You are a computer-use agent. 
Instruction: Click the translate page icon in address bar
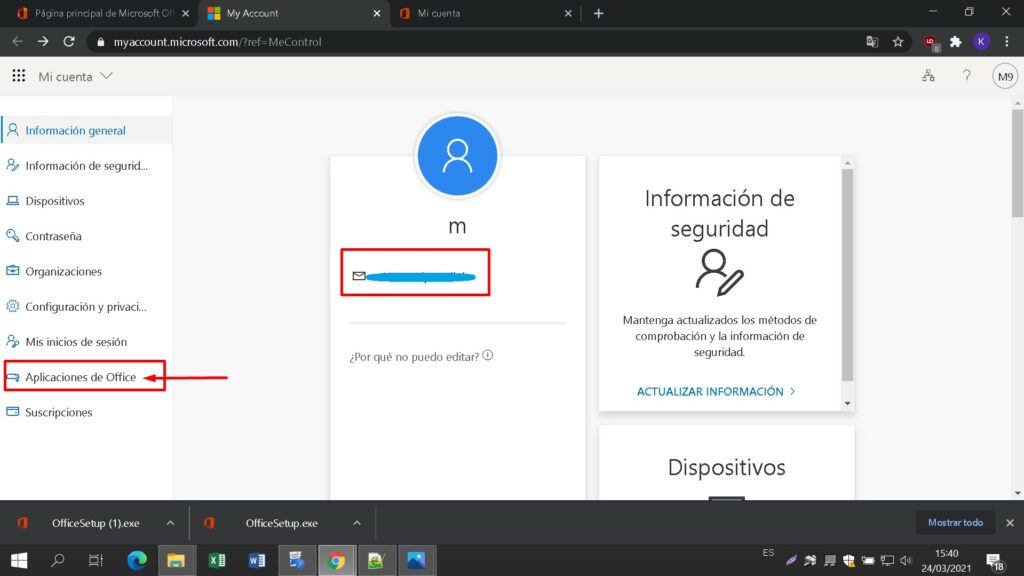point(872,42)
